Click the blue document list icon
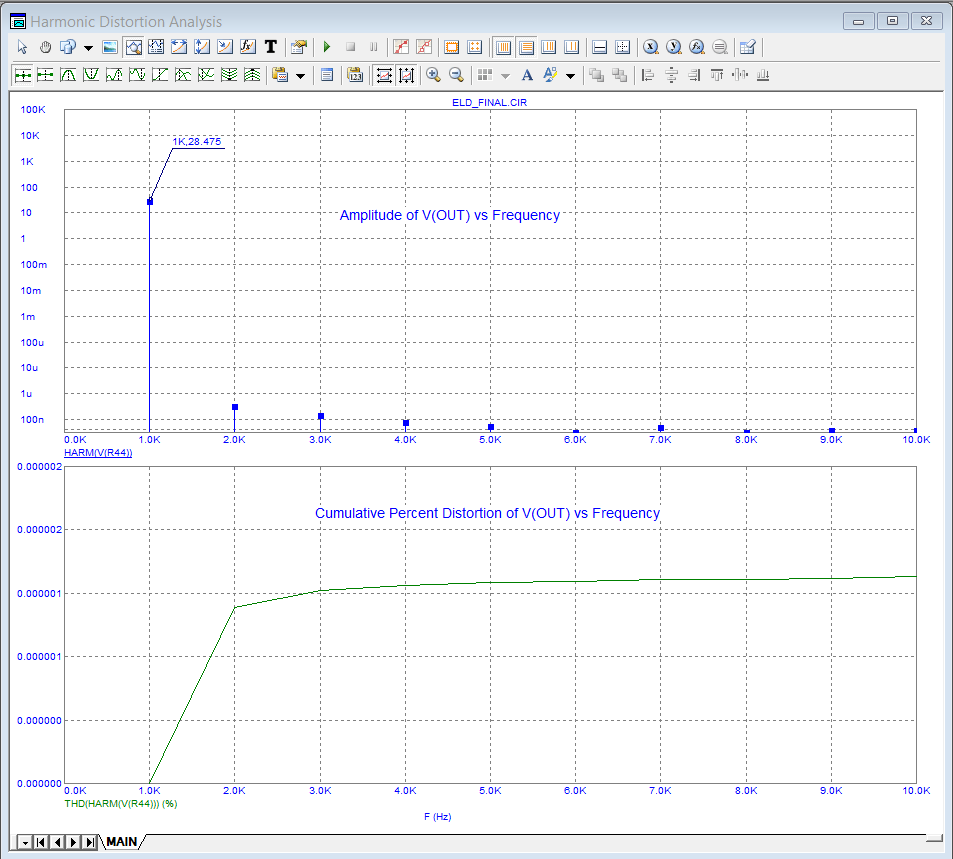This screenshot has width=953, height=859. click(x=327, y=75)
